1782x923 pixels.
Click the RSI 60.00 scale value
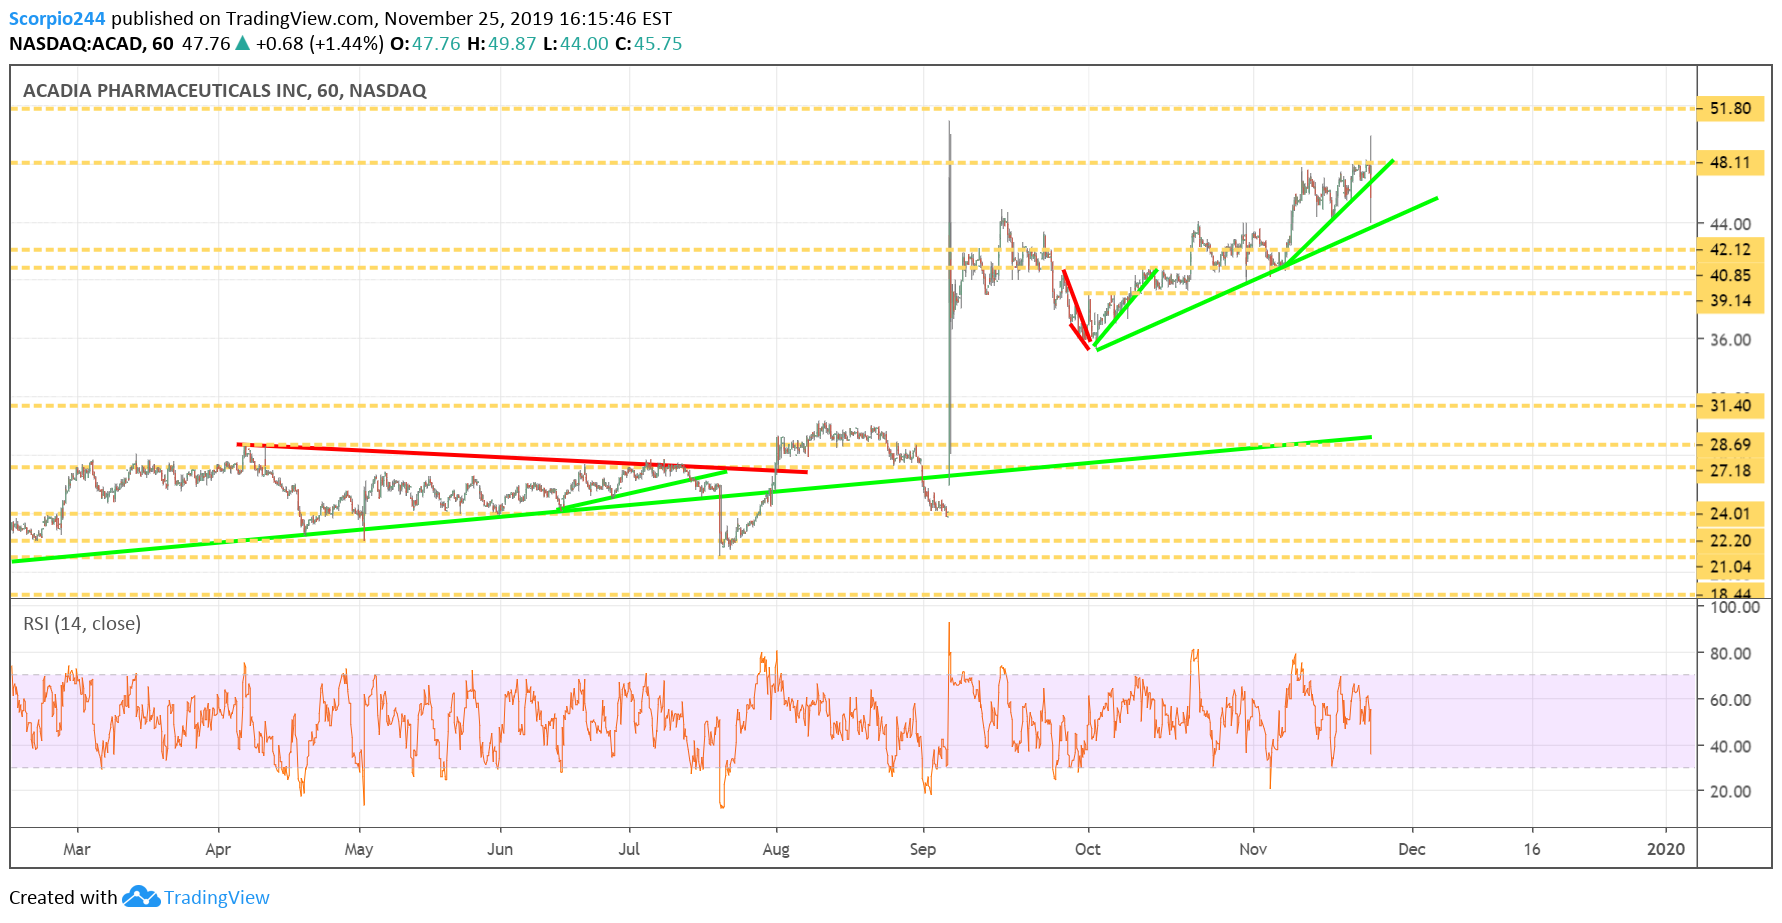(x=1730, y=699)
